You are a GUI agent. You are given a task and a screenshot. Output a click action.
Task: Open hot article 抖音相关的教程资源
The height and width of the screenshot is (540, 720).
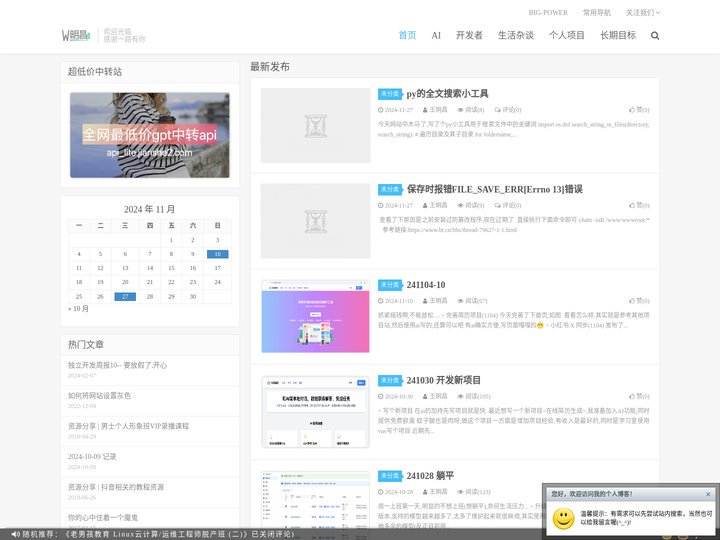click(116, 487)
